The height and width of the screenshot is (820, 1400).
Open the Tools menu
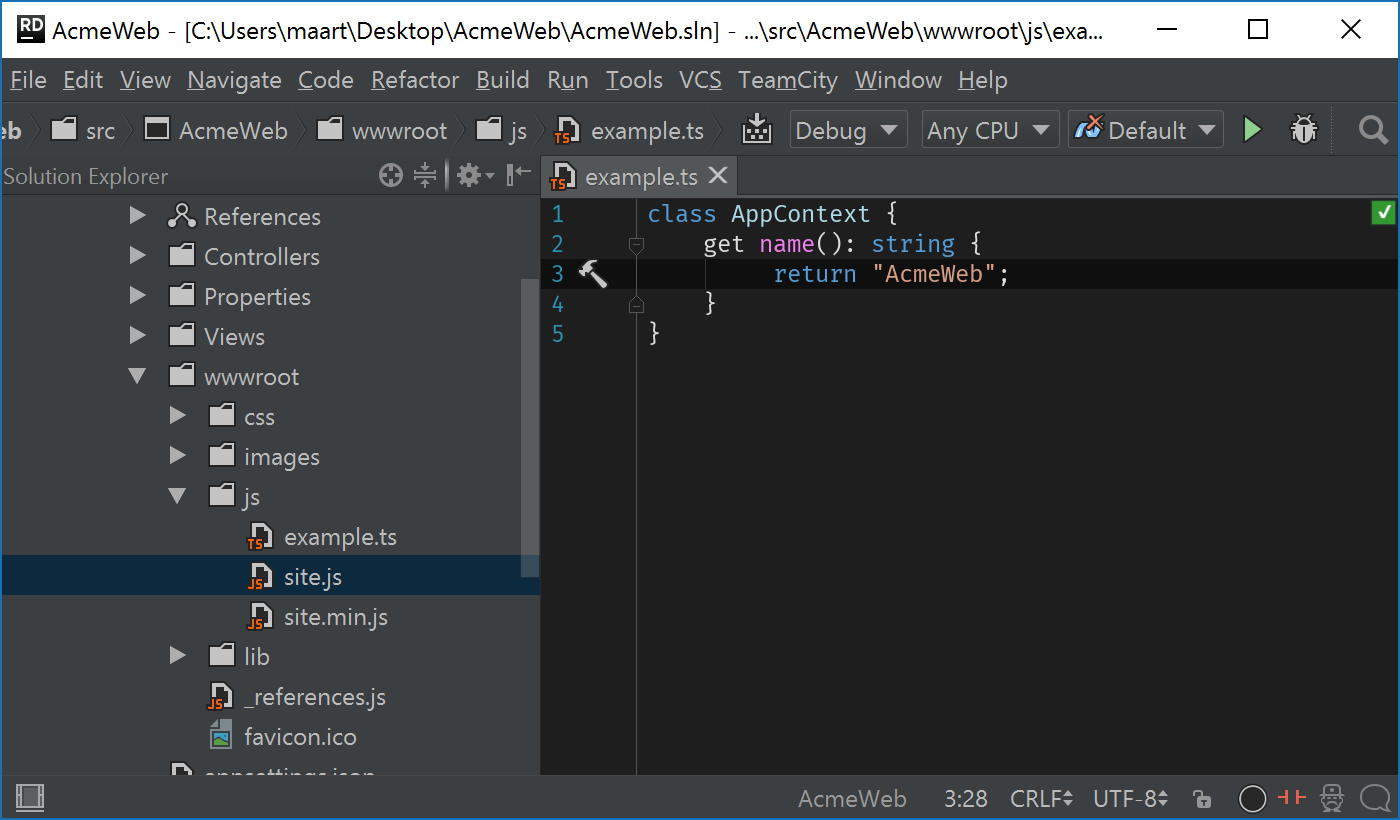coord(634,80)
